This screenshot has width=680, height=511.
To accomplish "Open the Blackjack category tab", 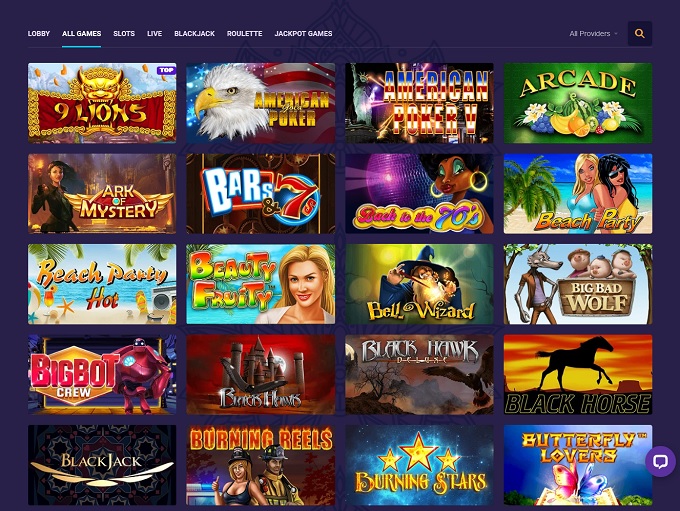I will [194, 33].
